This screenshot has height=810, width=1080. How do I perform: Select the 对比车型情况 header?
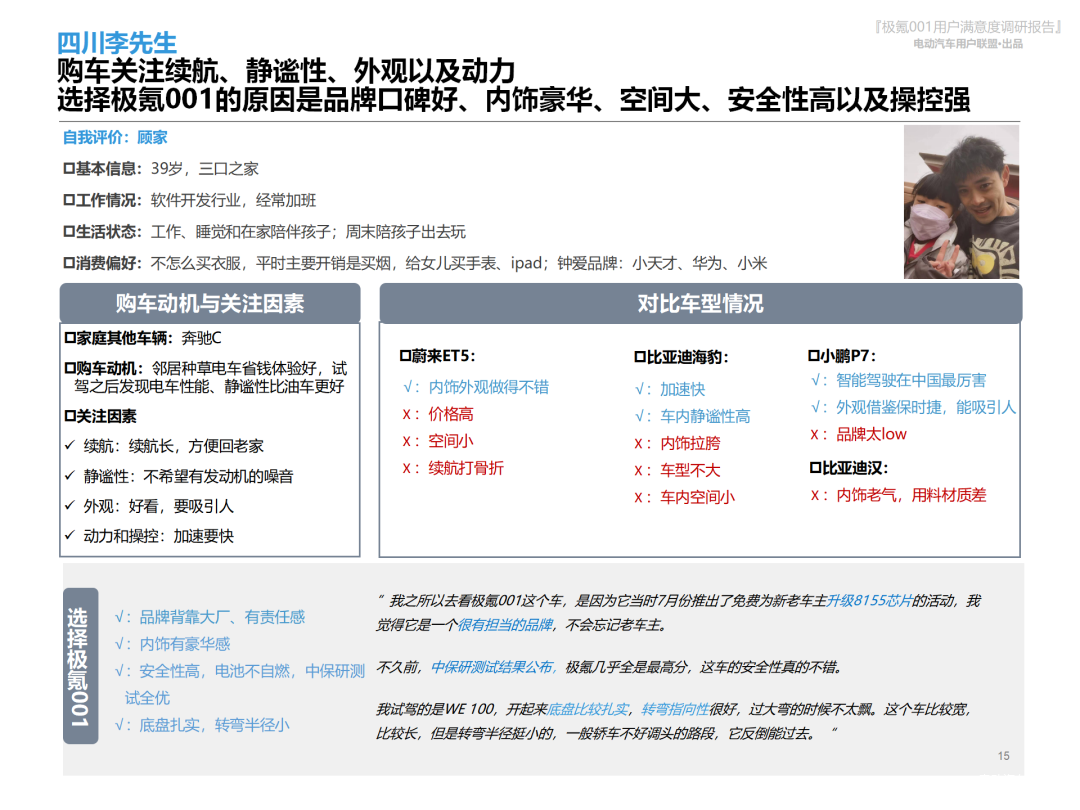[700, 303]
